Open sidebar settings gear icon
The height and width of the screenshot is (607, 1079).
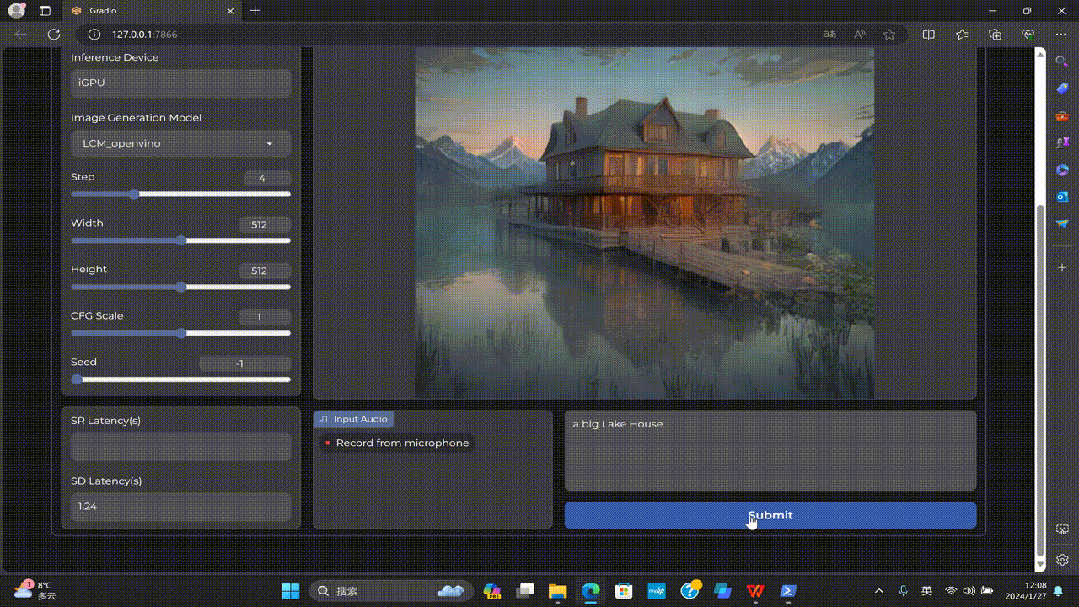point(1062,560)
